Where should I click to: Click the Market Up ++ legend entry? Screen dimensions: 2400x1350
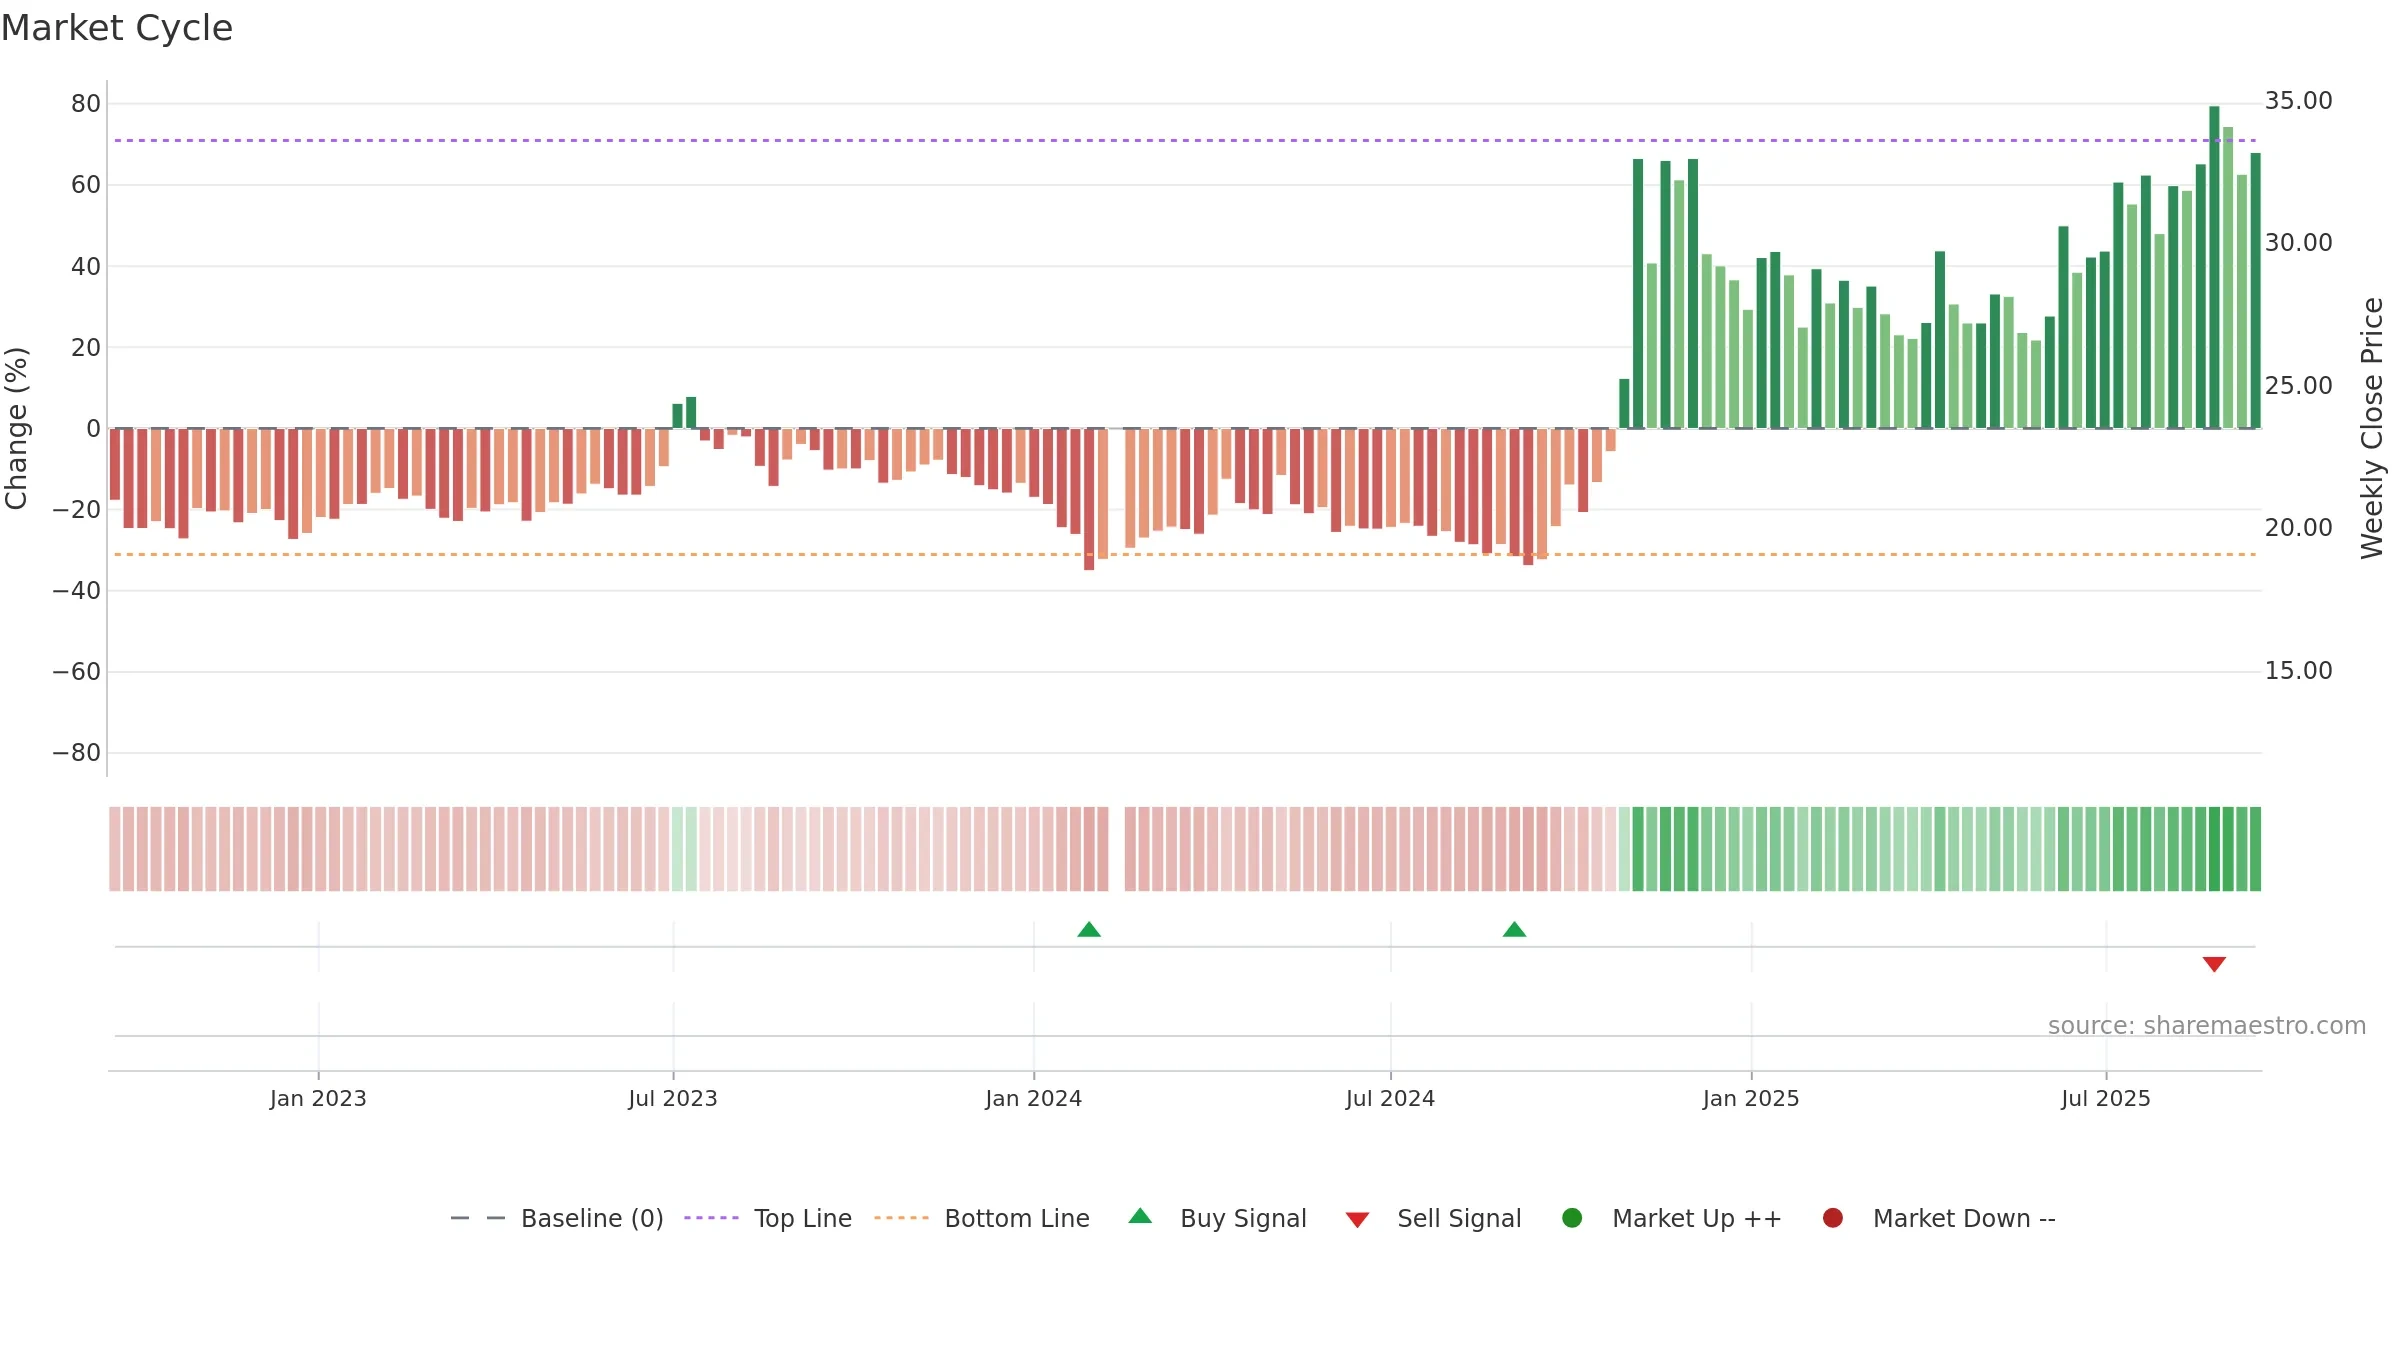click(1671, 1218)
